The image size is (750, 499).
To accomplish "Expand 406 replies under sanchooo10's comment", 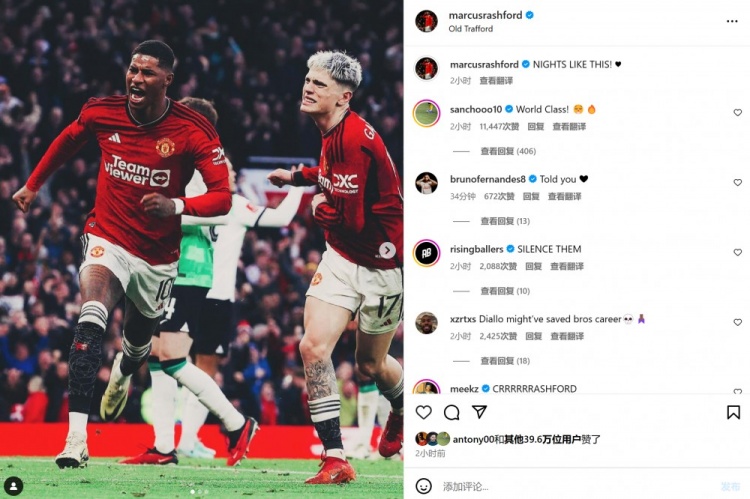I will (x=508, y=151).
